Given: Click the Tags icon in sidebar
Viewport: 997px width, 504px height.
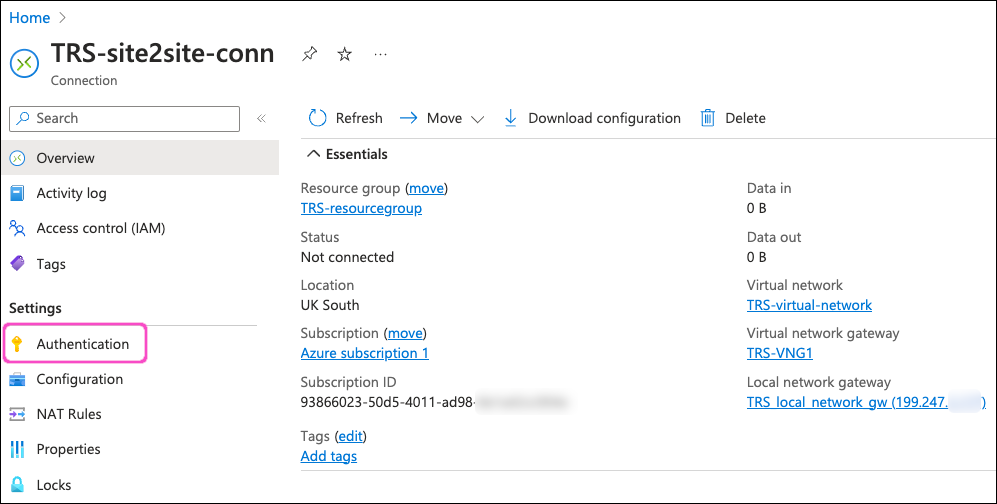Looking at the screenshot, I should (17, 264).
